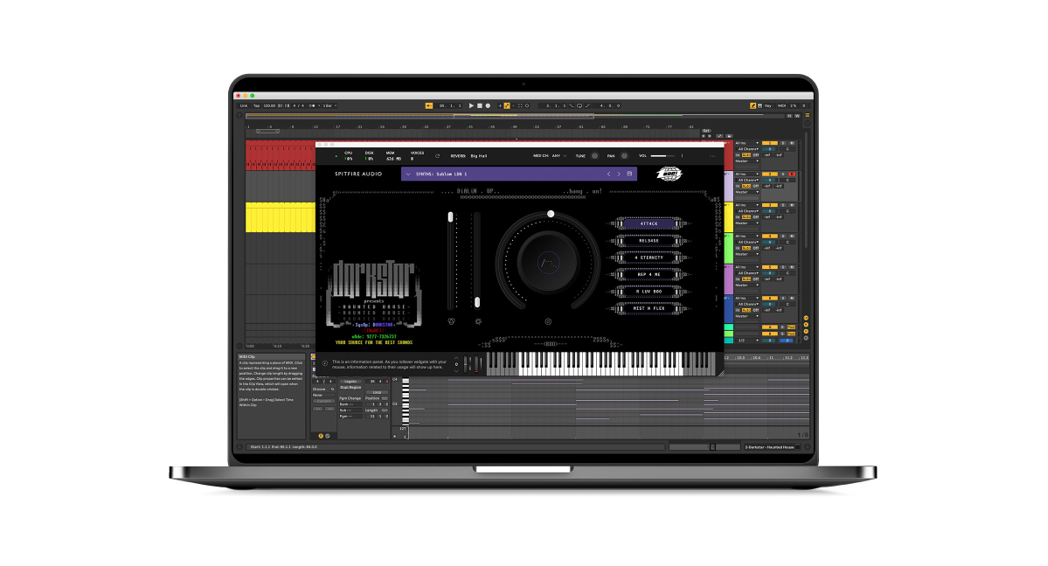The width and height of the screenshot is (1048, 566).
Task: Click the yellow clip in the arrangement
Action: tap(281, 217)
